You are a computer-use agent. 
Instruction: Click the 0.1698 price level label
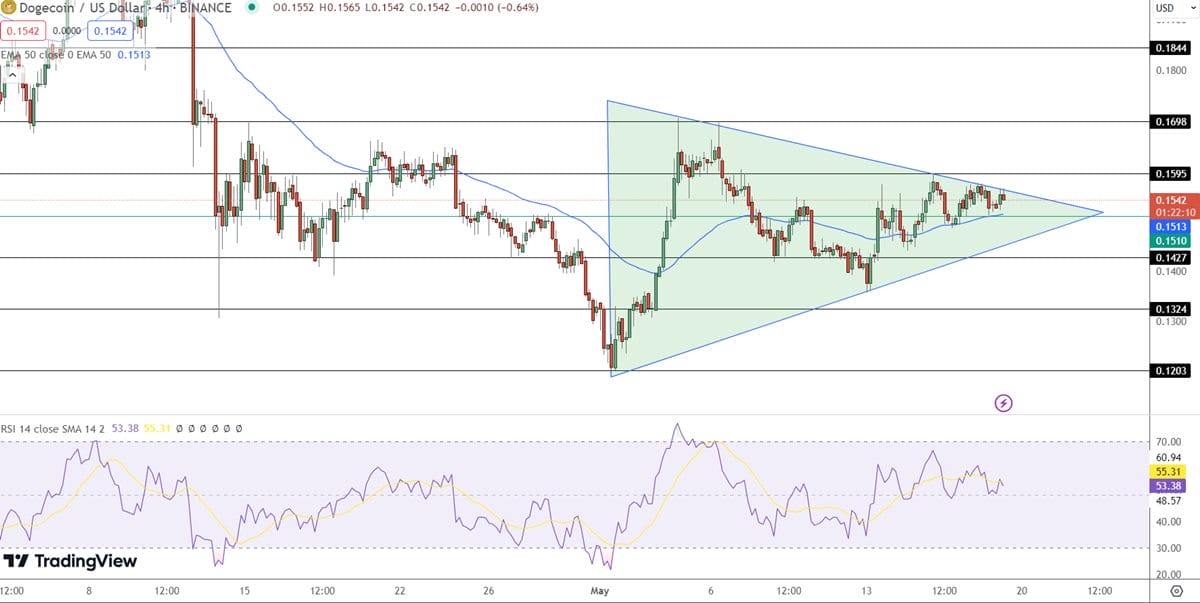point(1172,121)
